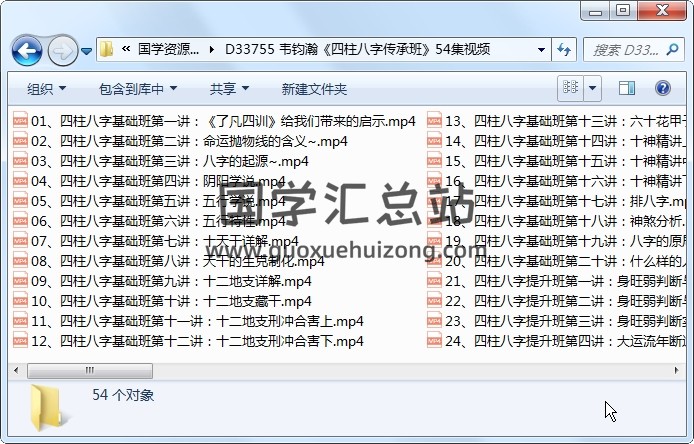This screenshot has width=694, height=444.
Task: Click the greyed Forward arrow button
Action: pos(62,51)
